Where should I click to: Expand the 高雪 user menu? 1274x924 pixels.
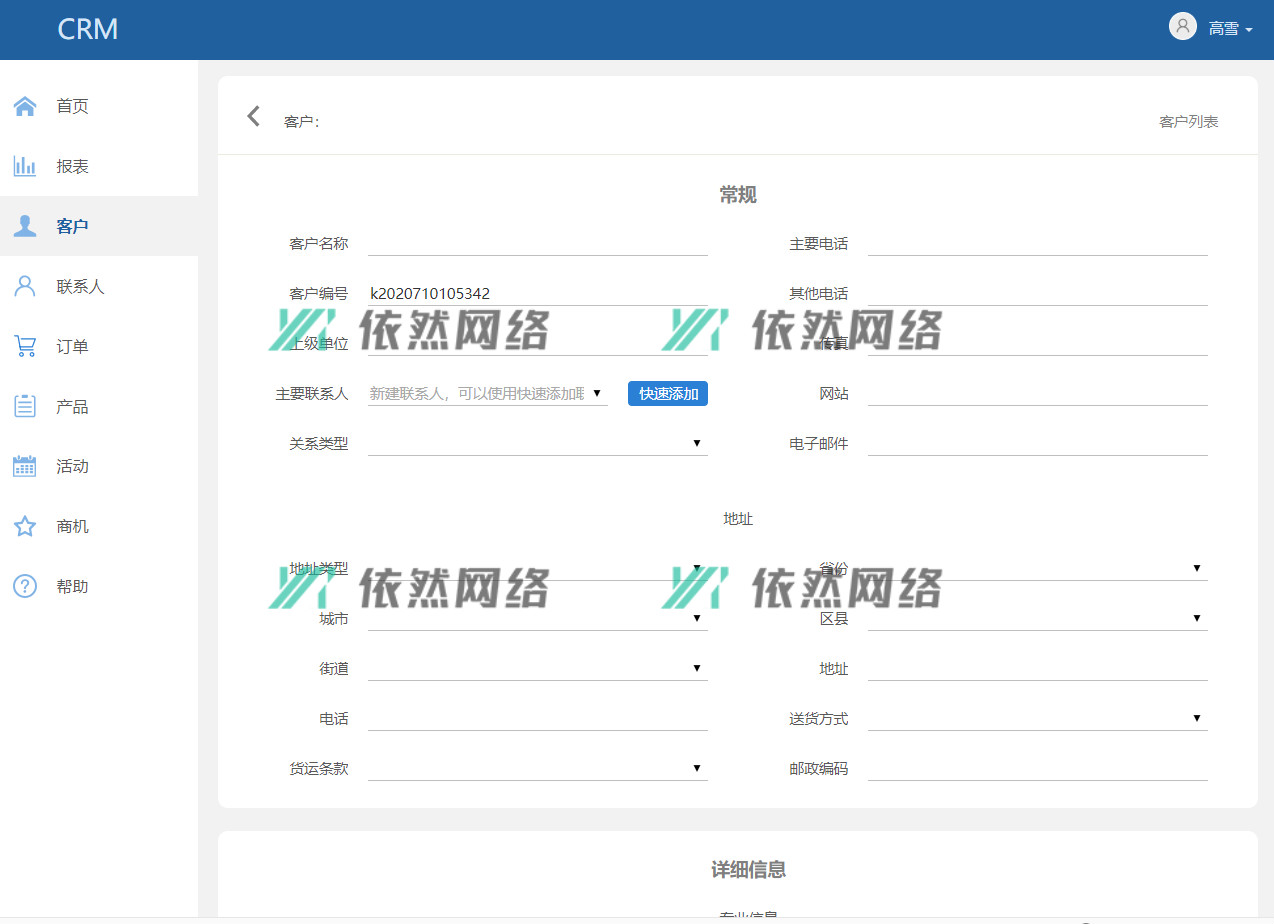1230,29
